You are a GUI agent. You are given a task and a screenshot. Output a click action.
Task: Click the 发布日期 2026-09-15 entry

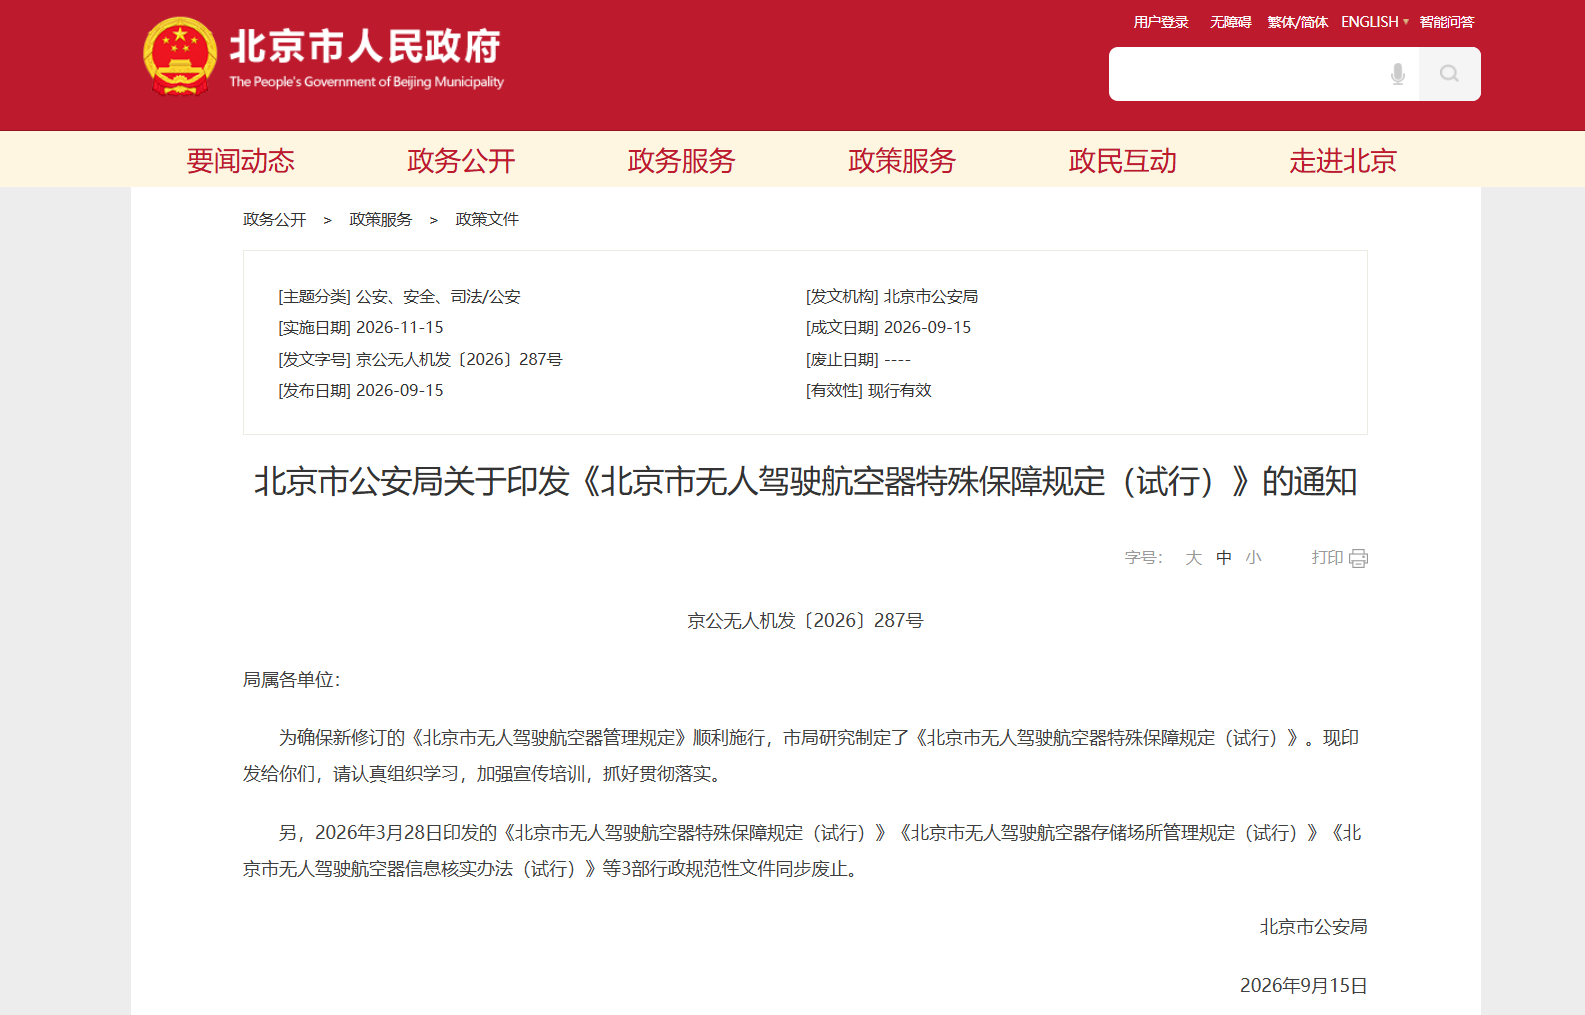click(x=361, y=391)
